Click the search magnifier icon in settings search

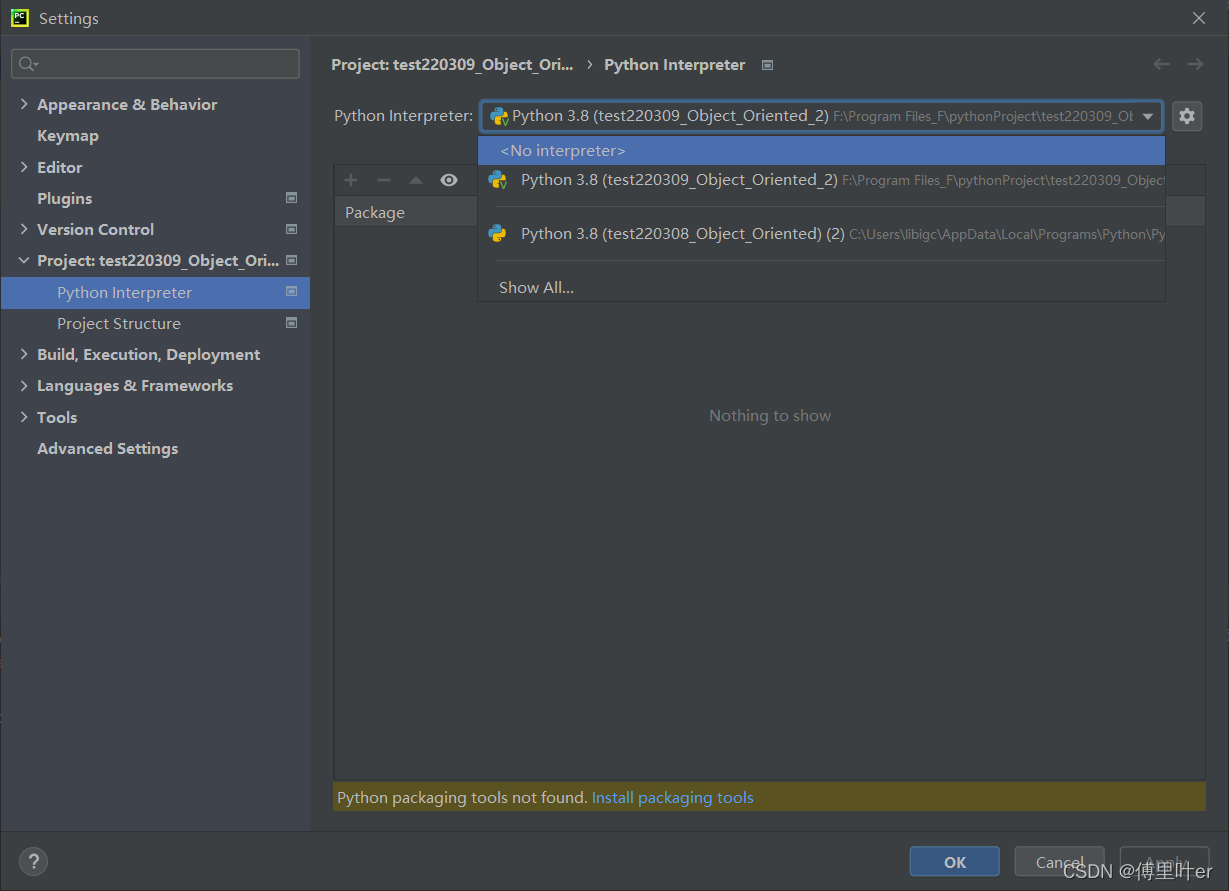click(27, 64)
